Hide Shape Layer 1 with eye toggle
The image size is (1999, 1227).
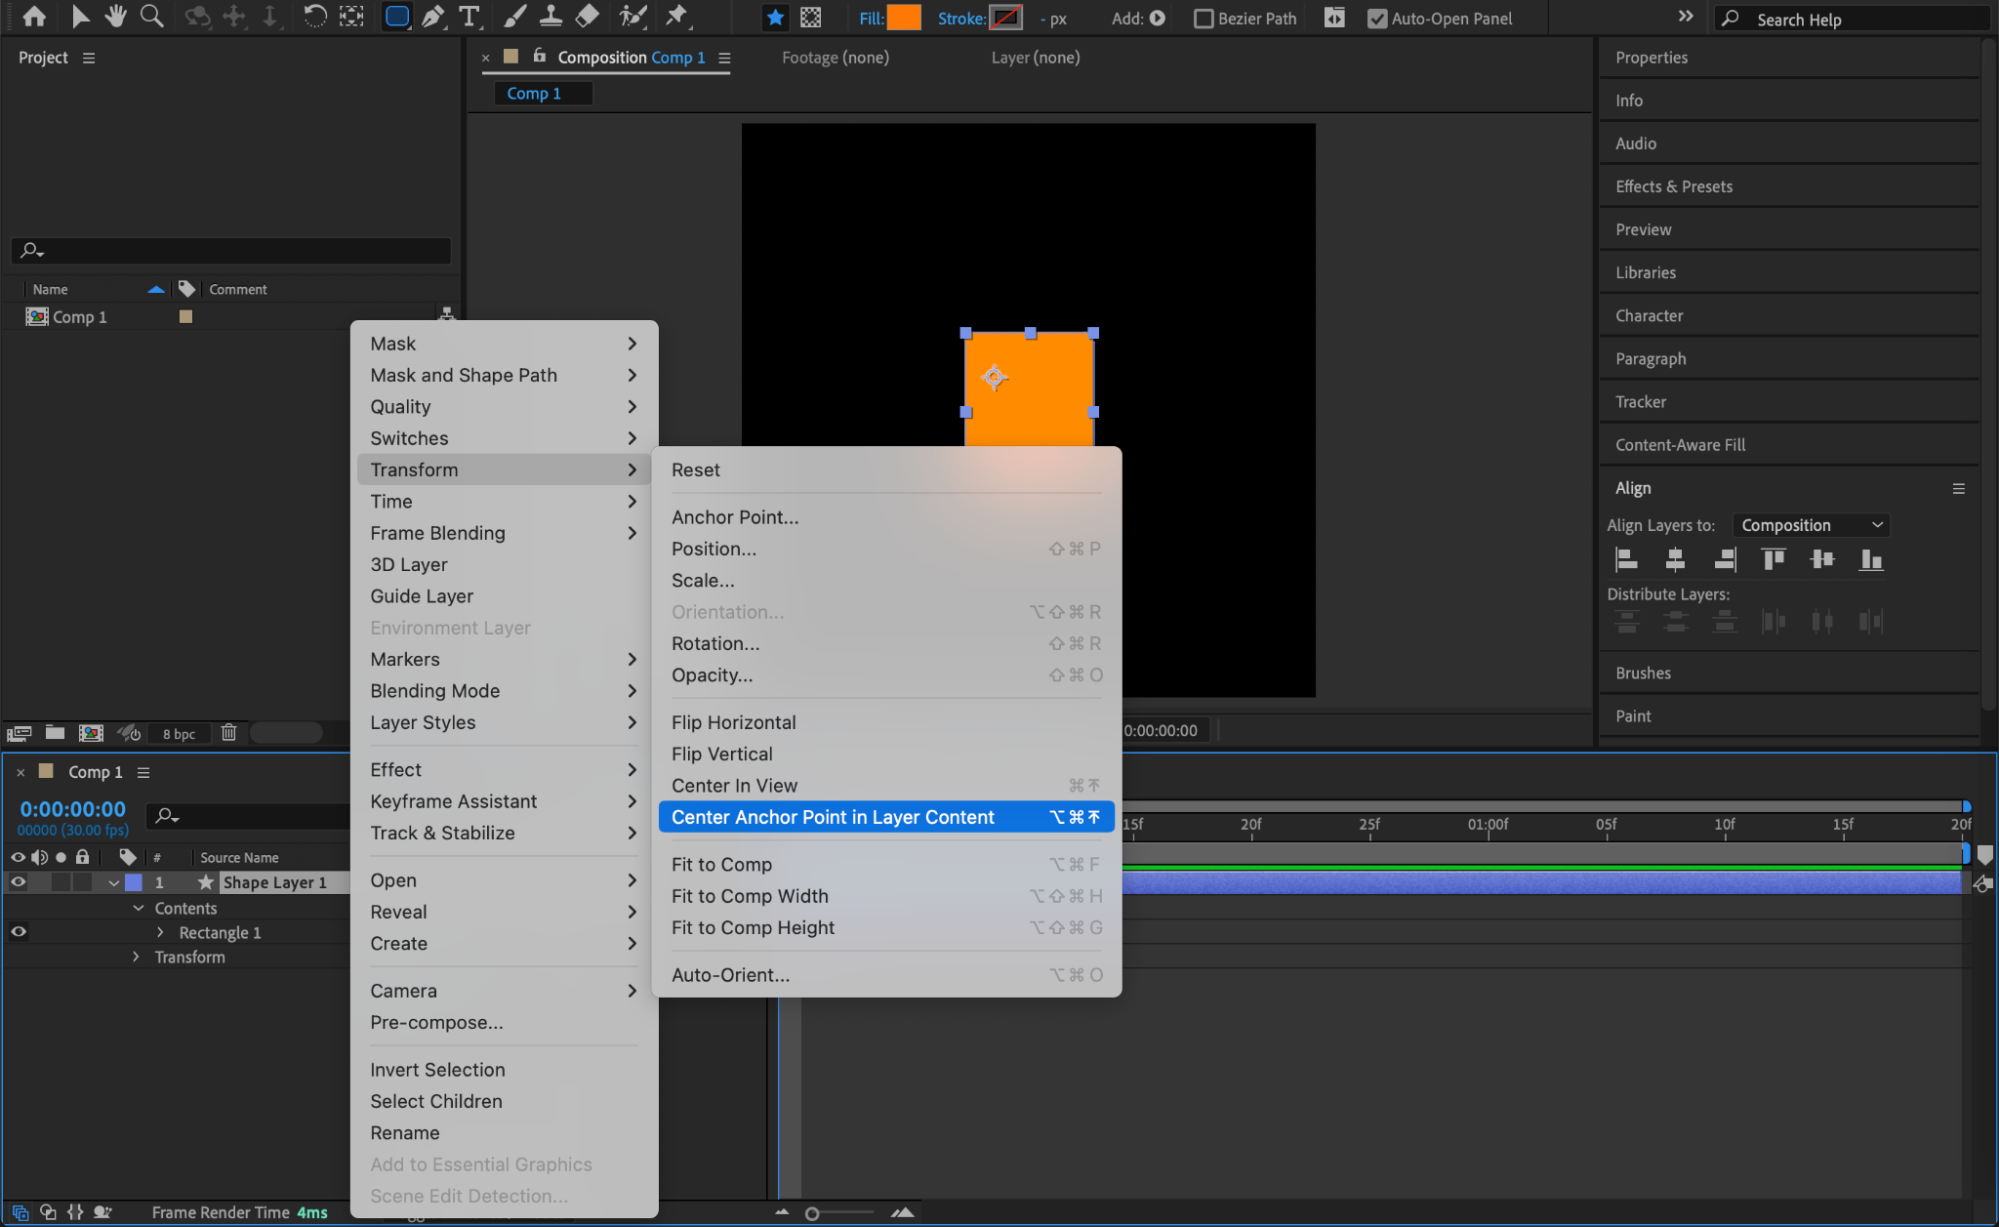click(18, 882)
